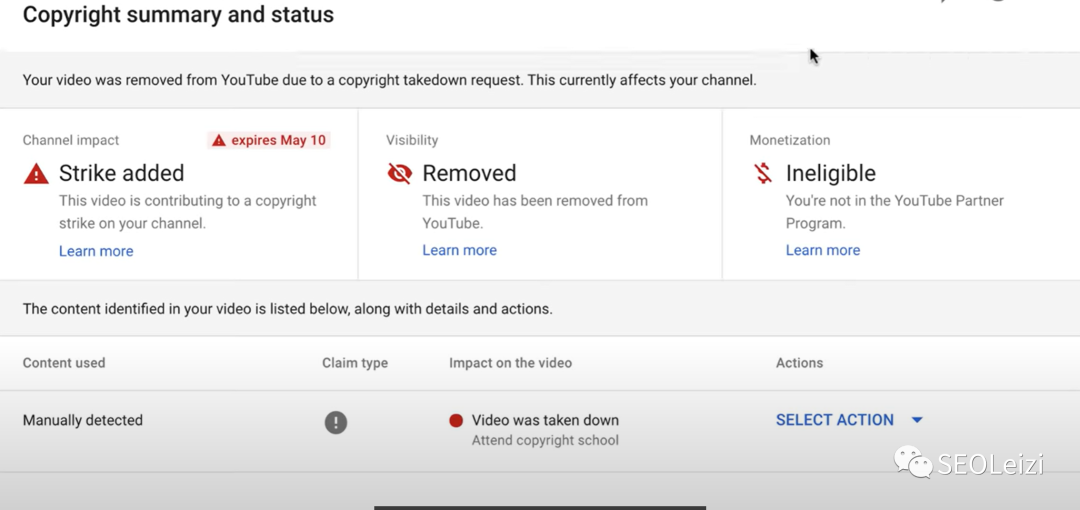Open the SELECT ACTION dropdown
This screenshot has width=1080, height=510.
coord(835,420)
